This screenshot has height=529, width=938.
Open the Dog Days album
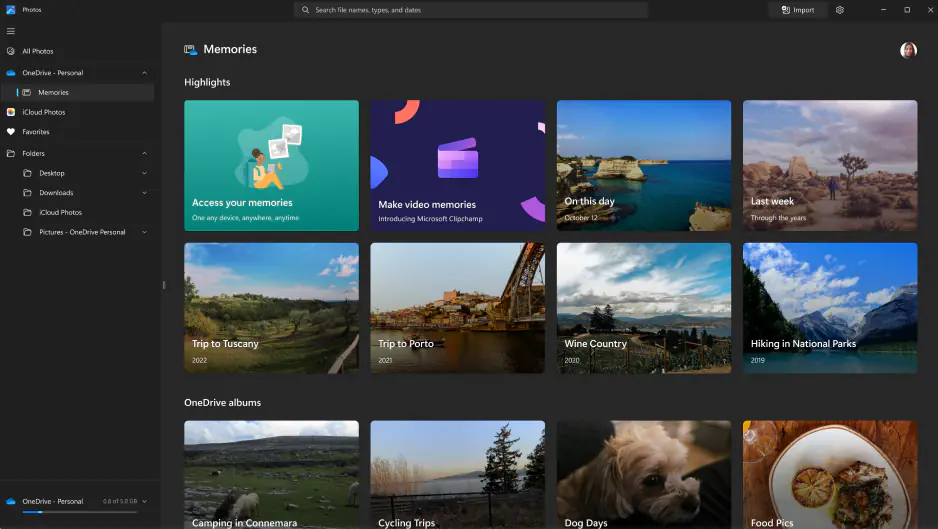(x=644, y=475)
